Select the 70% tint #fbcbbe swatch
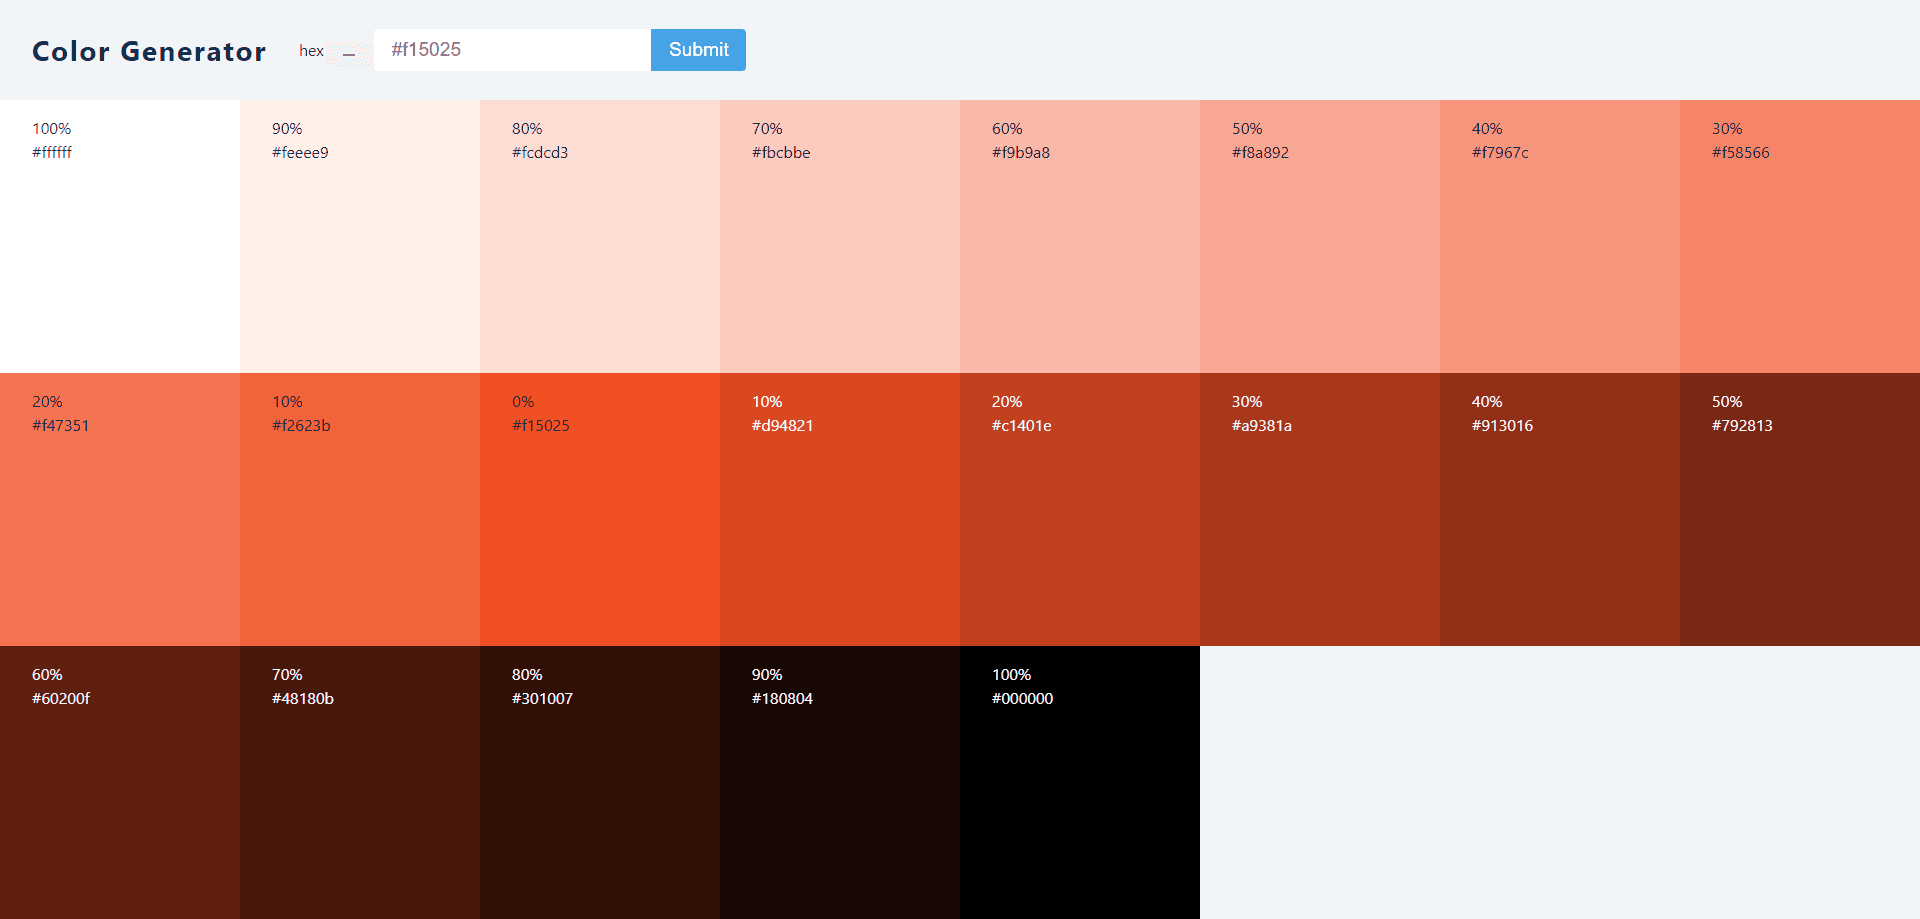 [x=840, y=236]
